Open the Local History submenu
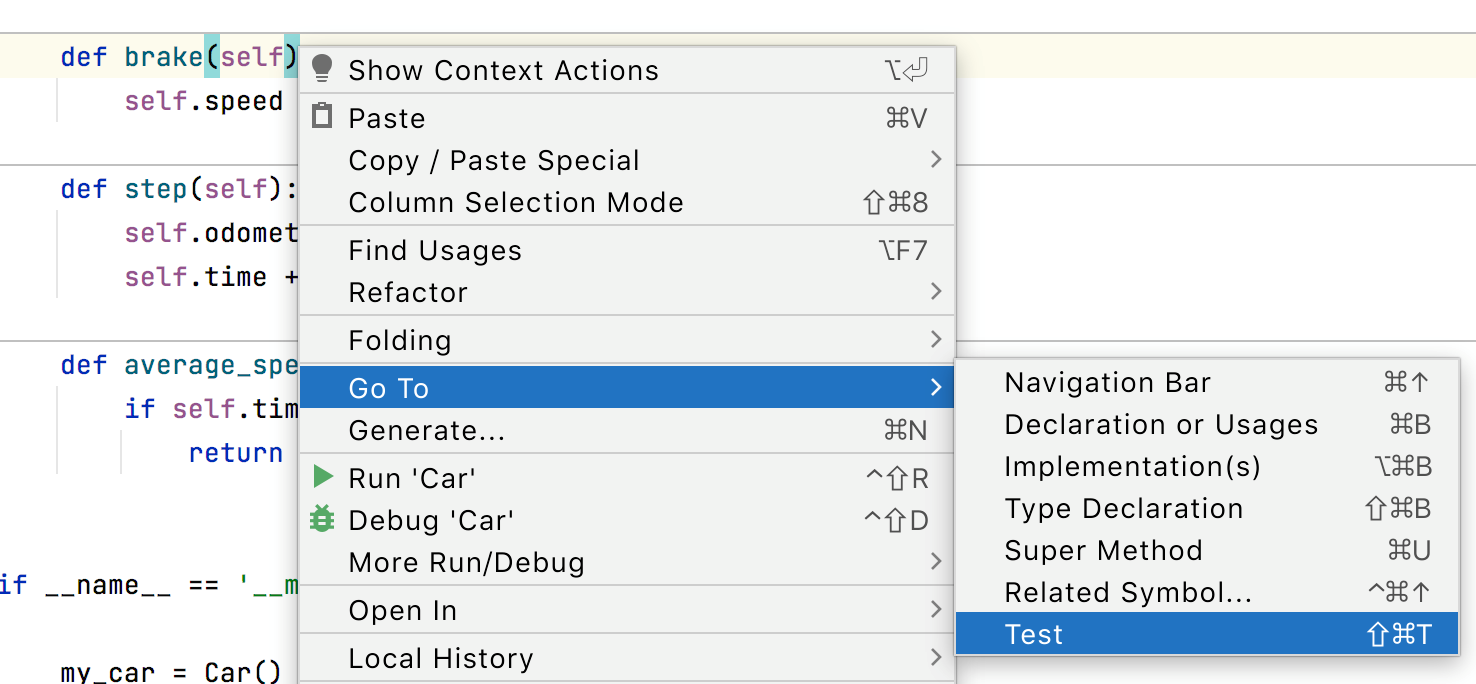Screen dimensions: 1476x684 (936, 658)
